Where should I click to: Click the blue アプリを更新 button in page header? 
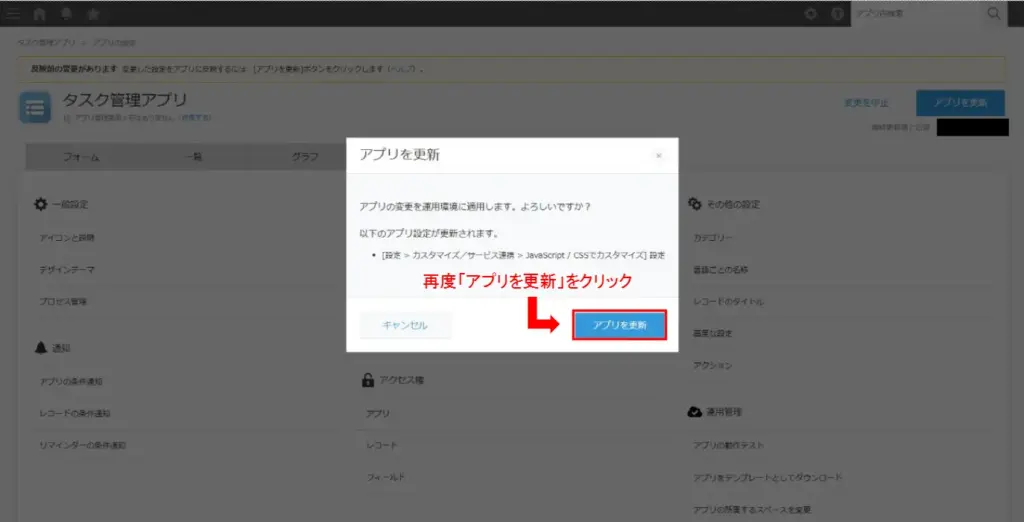(960, 103)
